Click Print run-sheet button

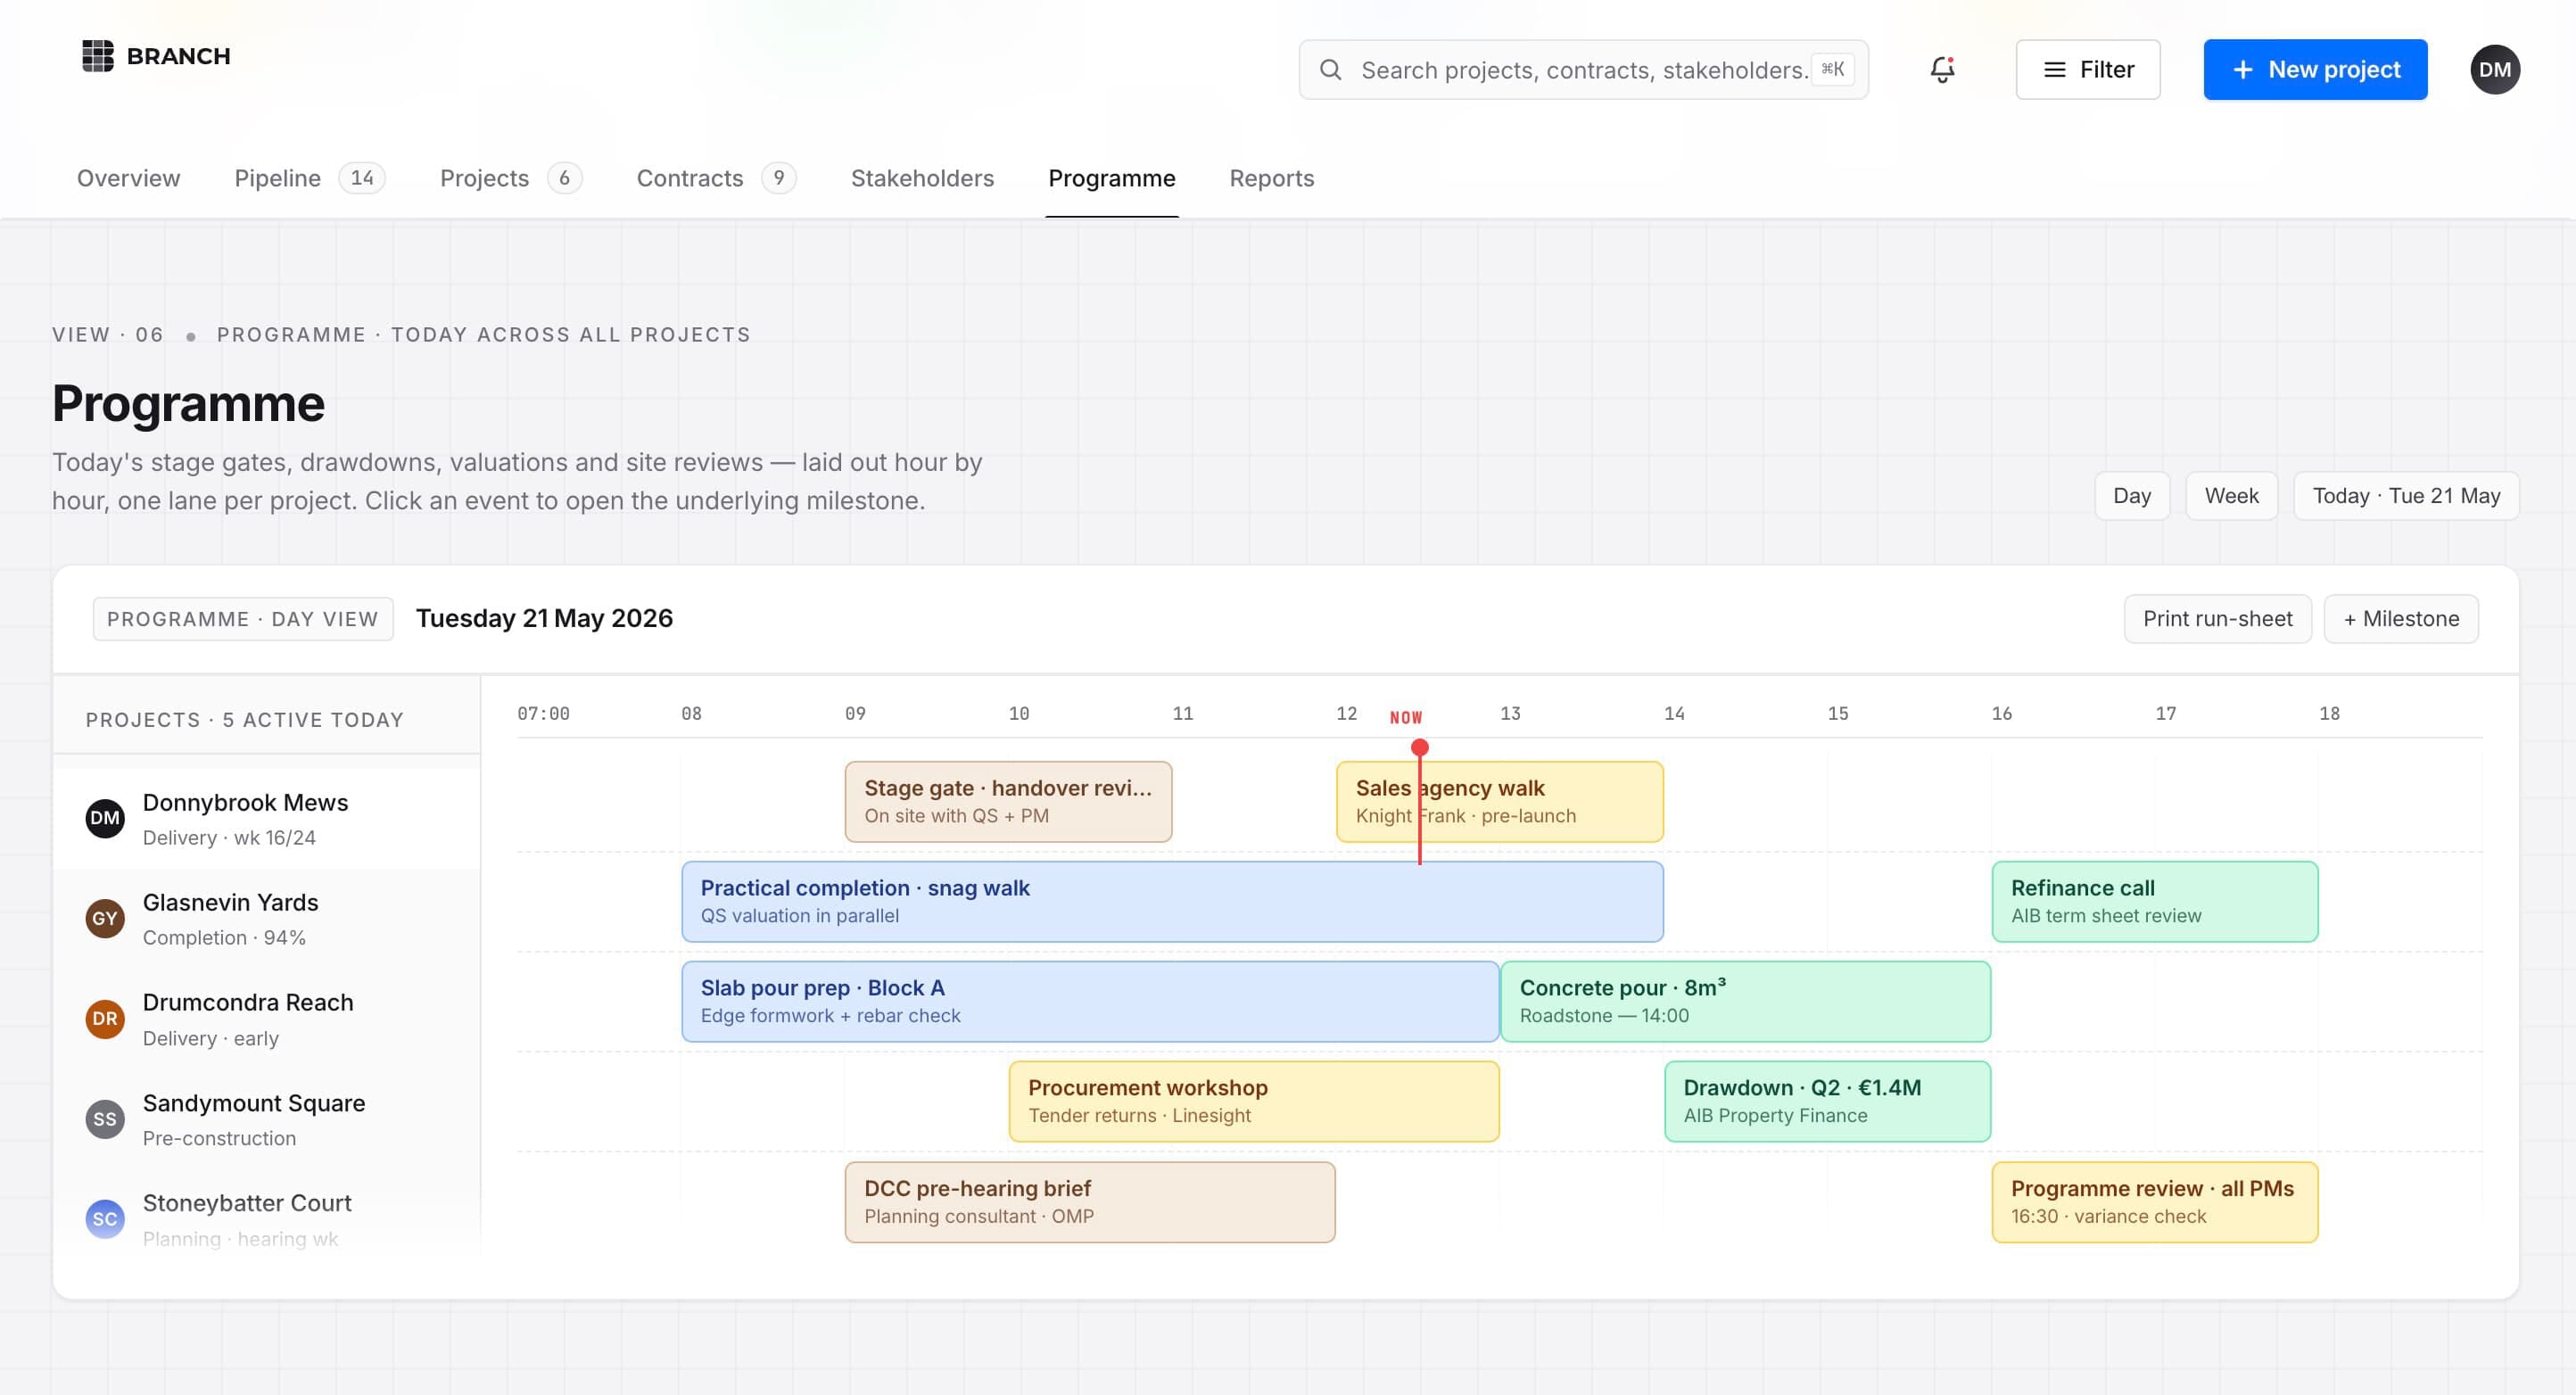coord(2217,619)
